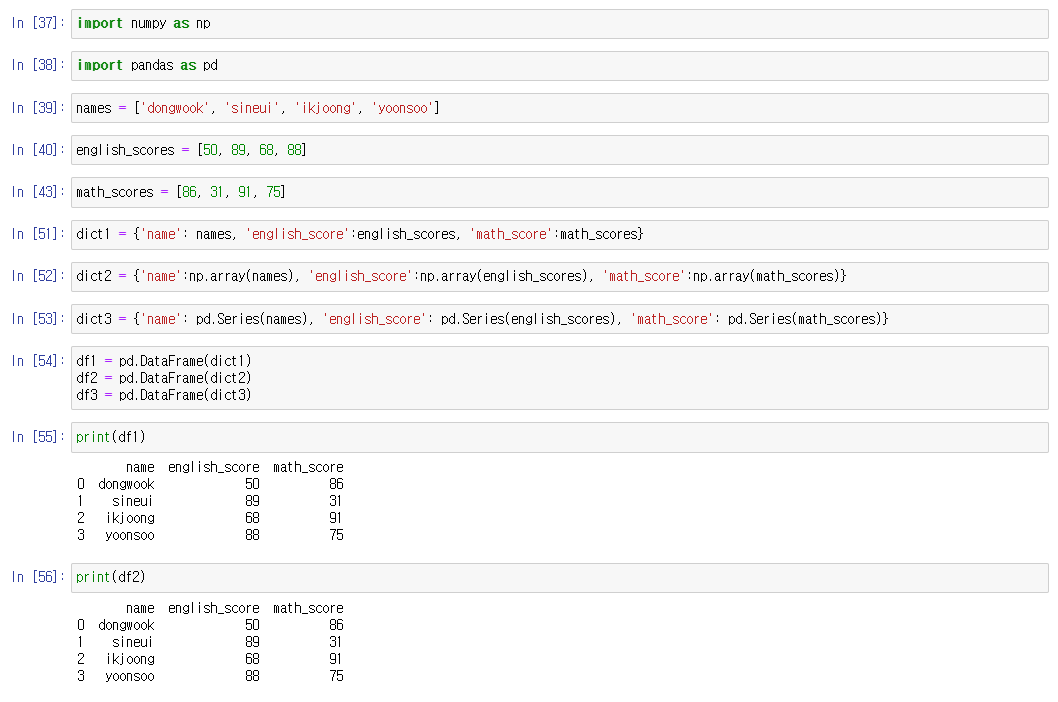Click the 'df2 = pd.DataFrame(dict2)' line

(x=163, y=378)
